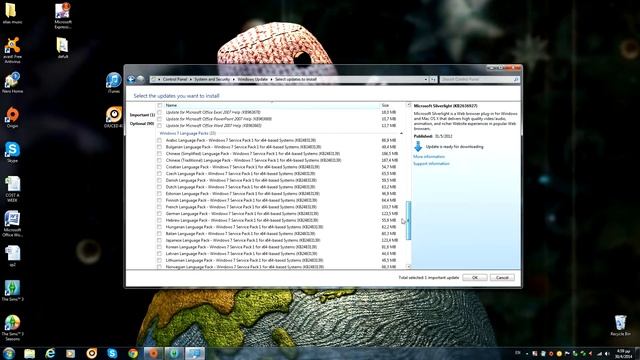Screen dimensions: 640x360
Task: Click the Cancel button
Action: coord(502,278)
